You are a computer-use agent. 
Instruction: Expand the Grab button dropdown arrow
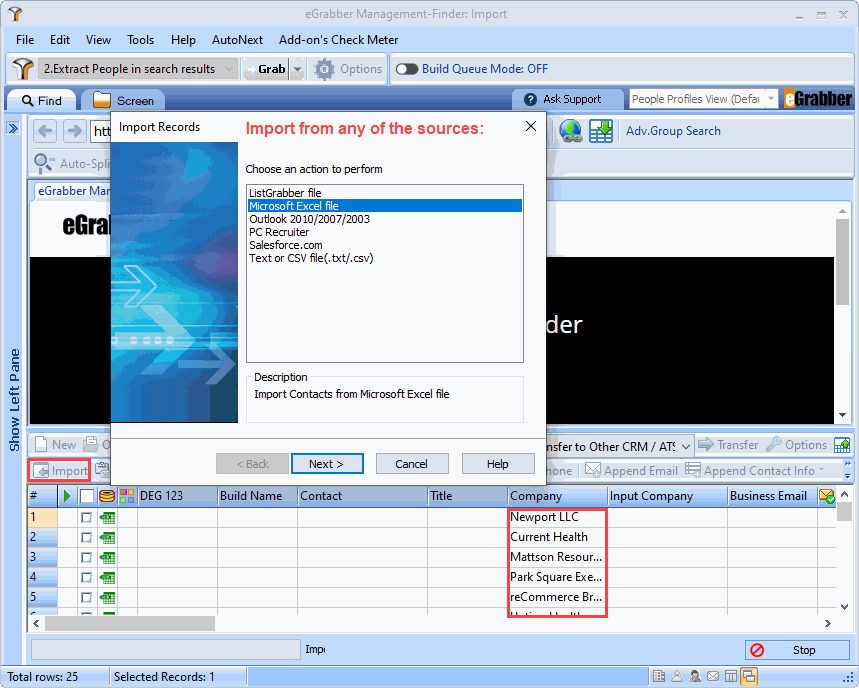(x=297, y=70)
